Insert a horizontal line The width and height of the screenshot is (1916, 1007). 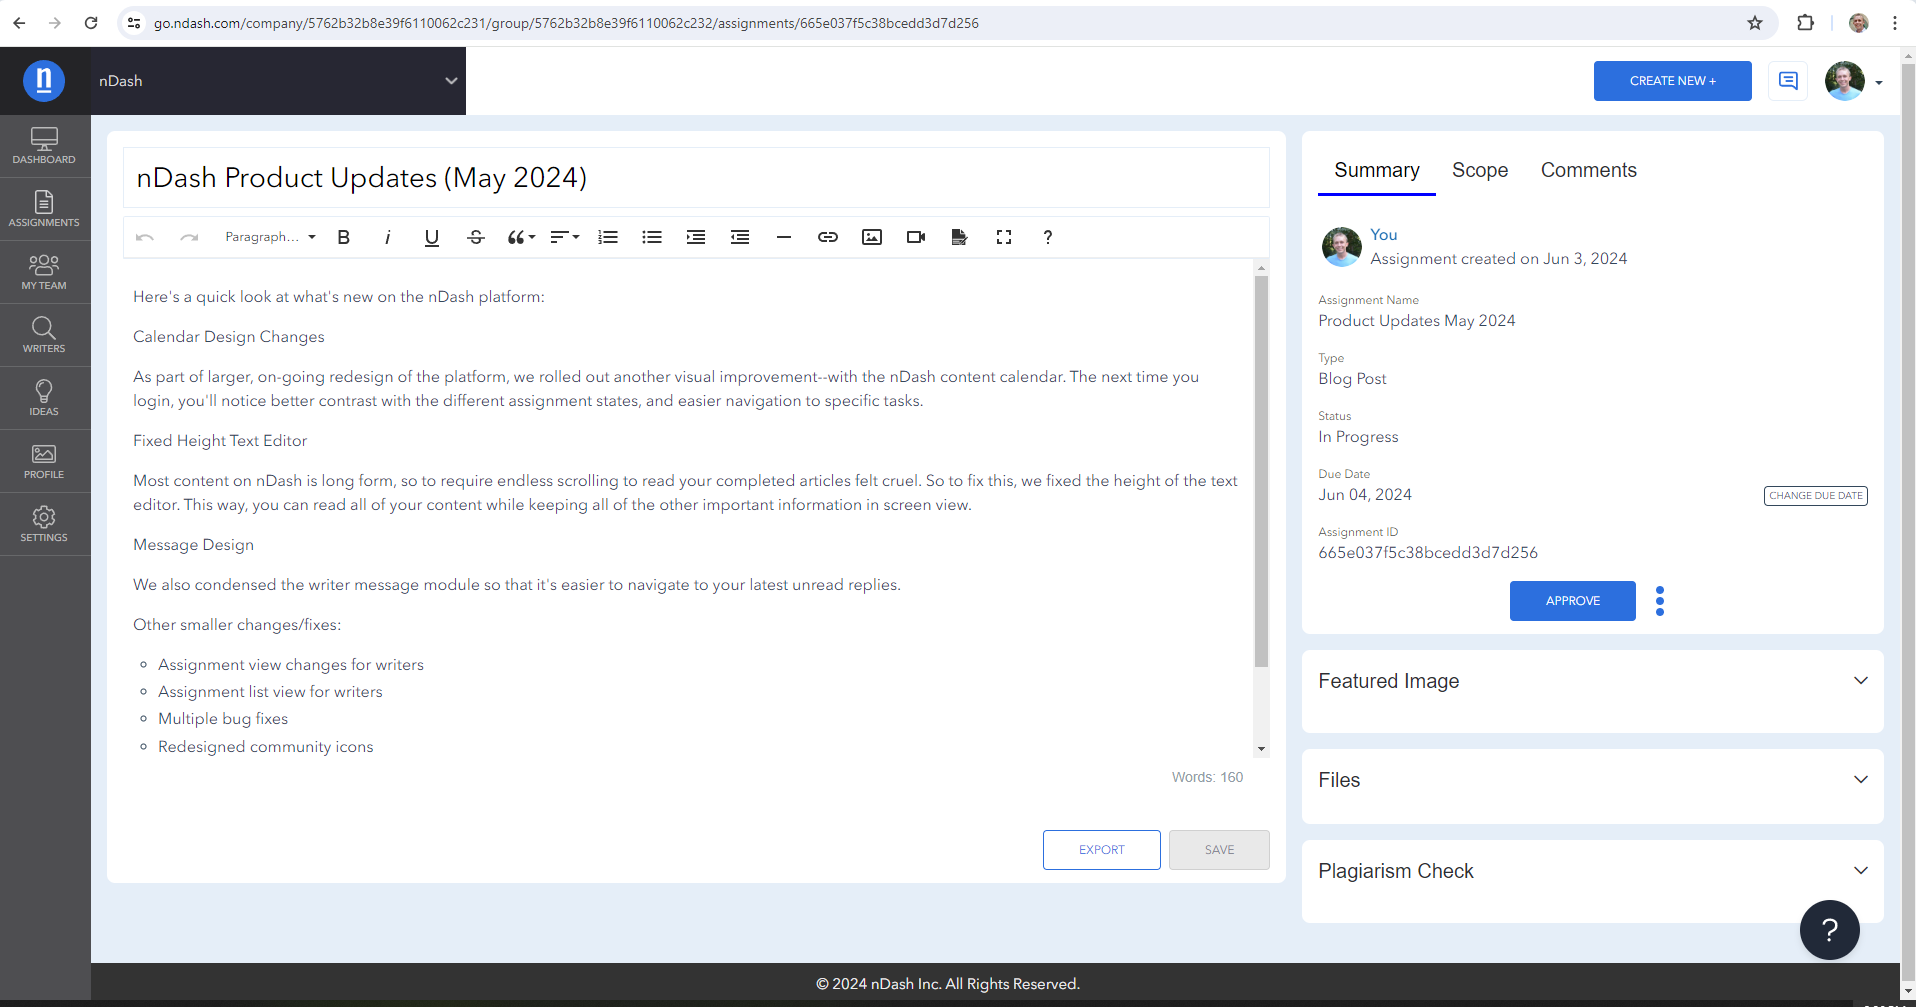click(784, 237)
